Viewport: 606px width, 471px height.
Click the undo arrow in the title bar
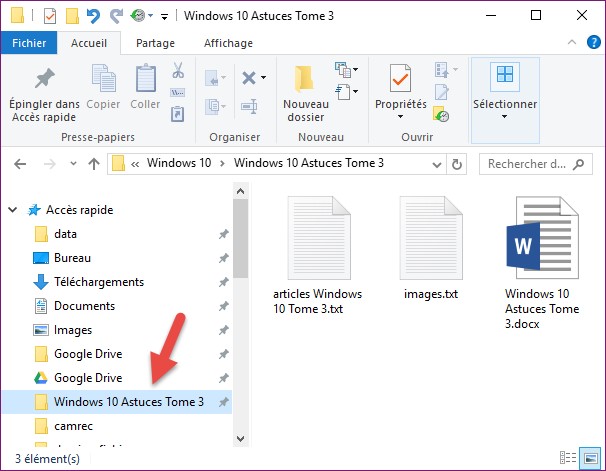click(x=93, y=16)
